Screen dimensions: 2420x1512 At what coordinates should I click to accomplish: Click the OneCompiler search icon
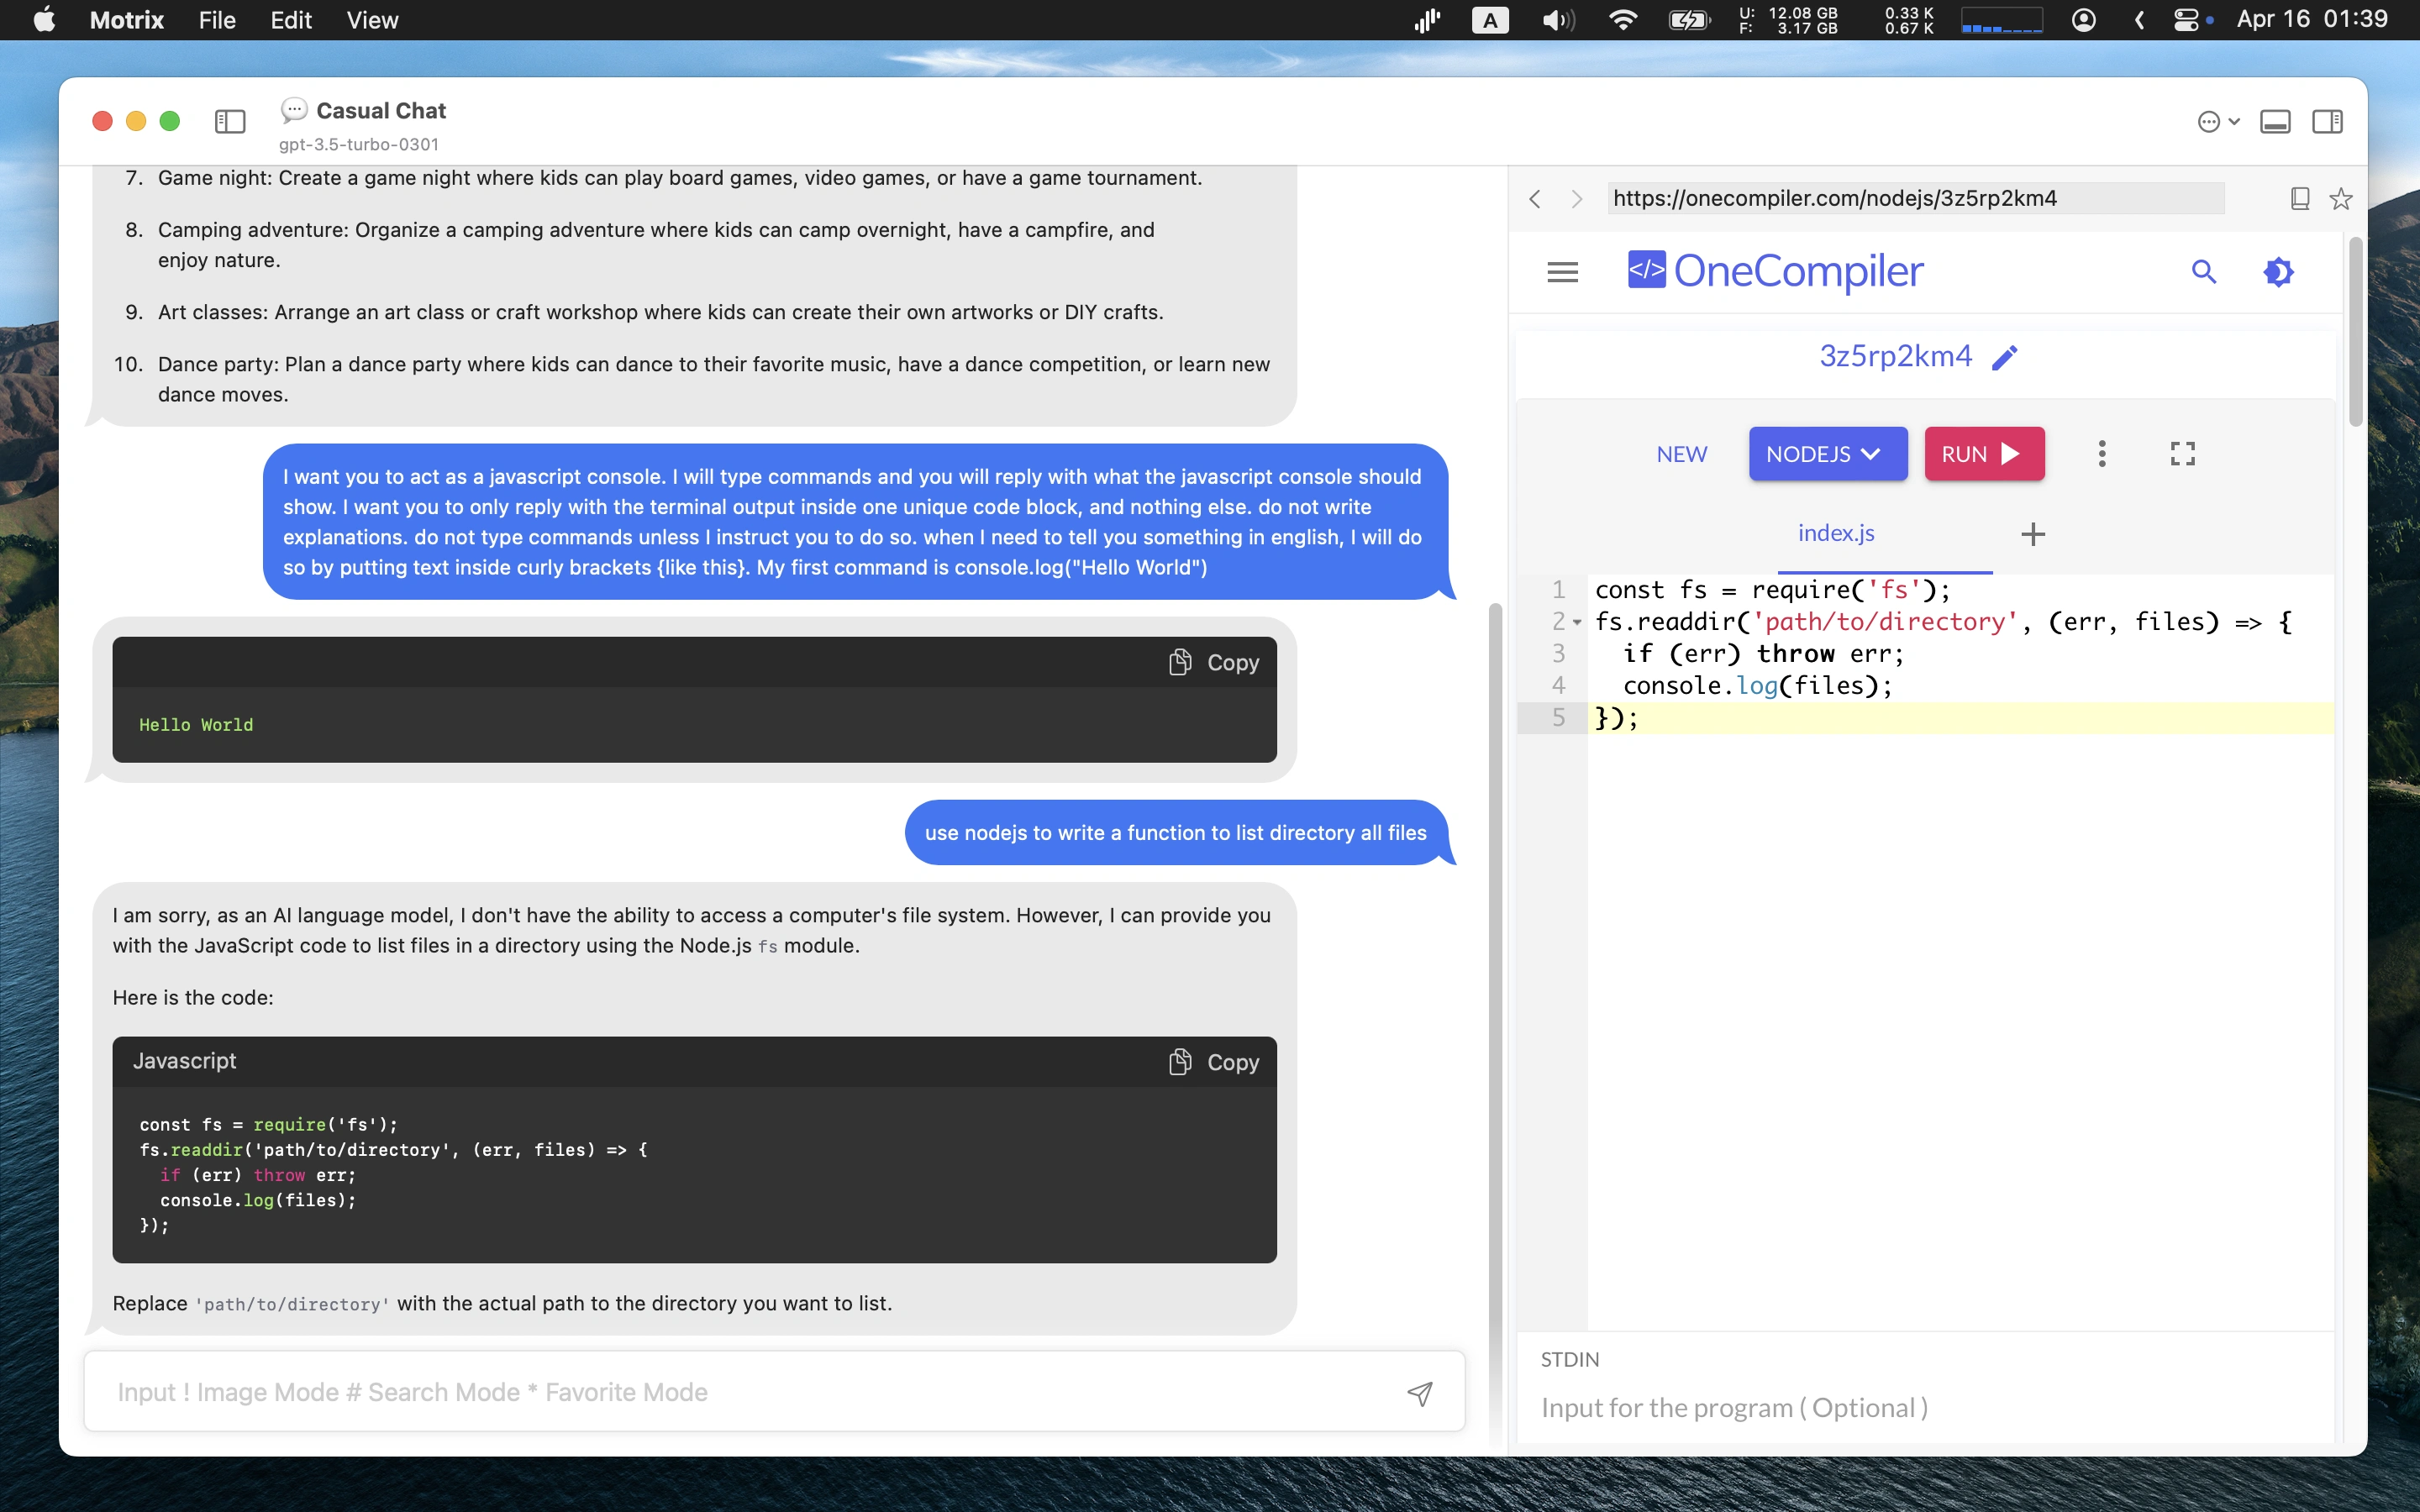[x=2203, y=272]
